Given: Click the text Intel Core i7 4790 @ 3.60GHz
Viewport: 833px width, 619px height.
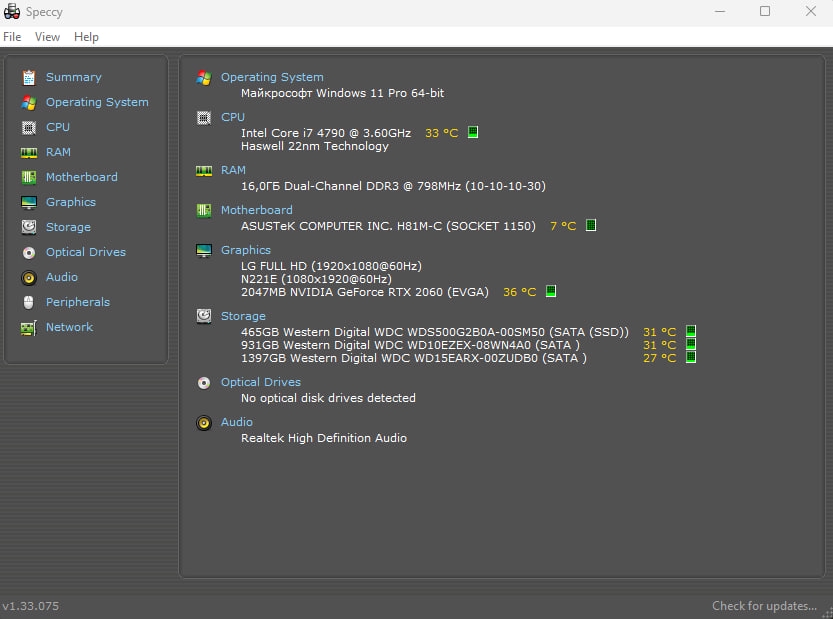Looking at the screenshot, I should tap(326, 133).
